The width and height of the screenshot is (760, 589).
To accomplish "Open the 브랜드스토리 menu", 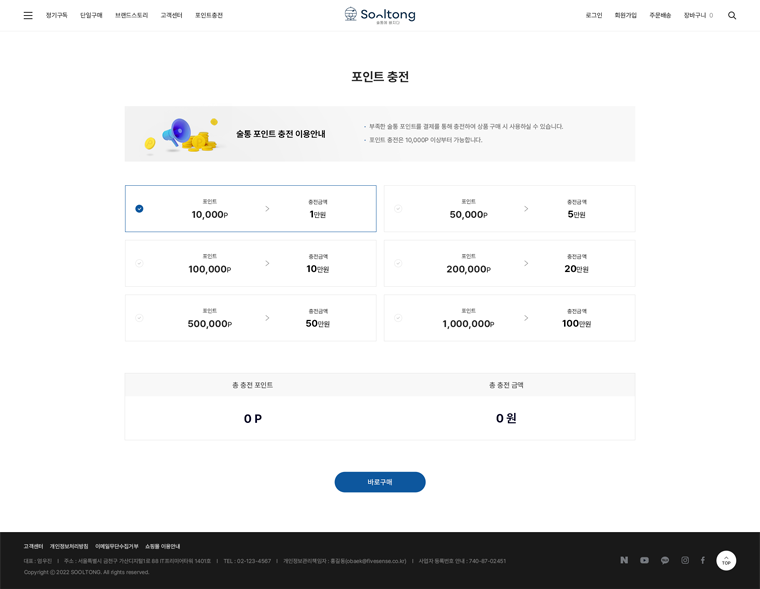I will [131, 16].
